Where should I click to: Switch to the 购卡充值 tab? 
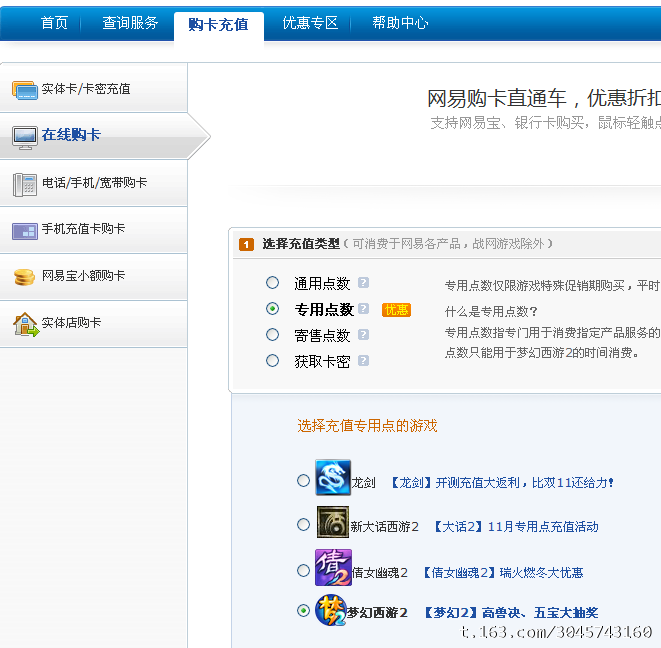(x=219, y=25)
